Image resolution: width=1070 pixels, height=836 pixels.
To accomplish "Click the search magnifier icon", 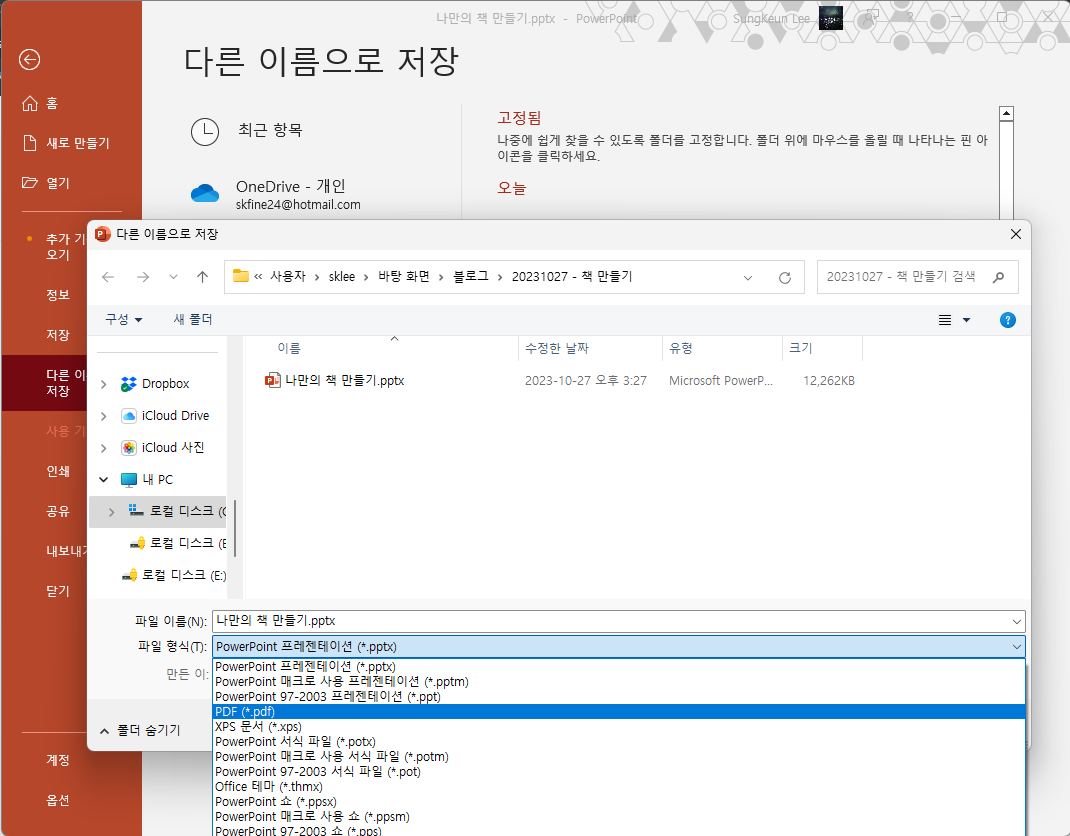I will point(998,276).
